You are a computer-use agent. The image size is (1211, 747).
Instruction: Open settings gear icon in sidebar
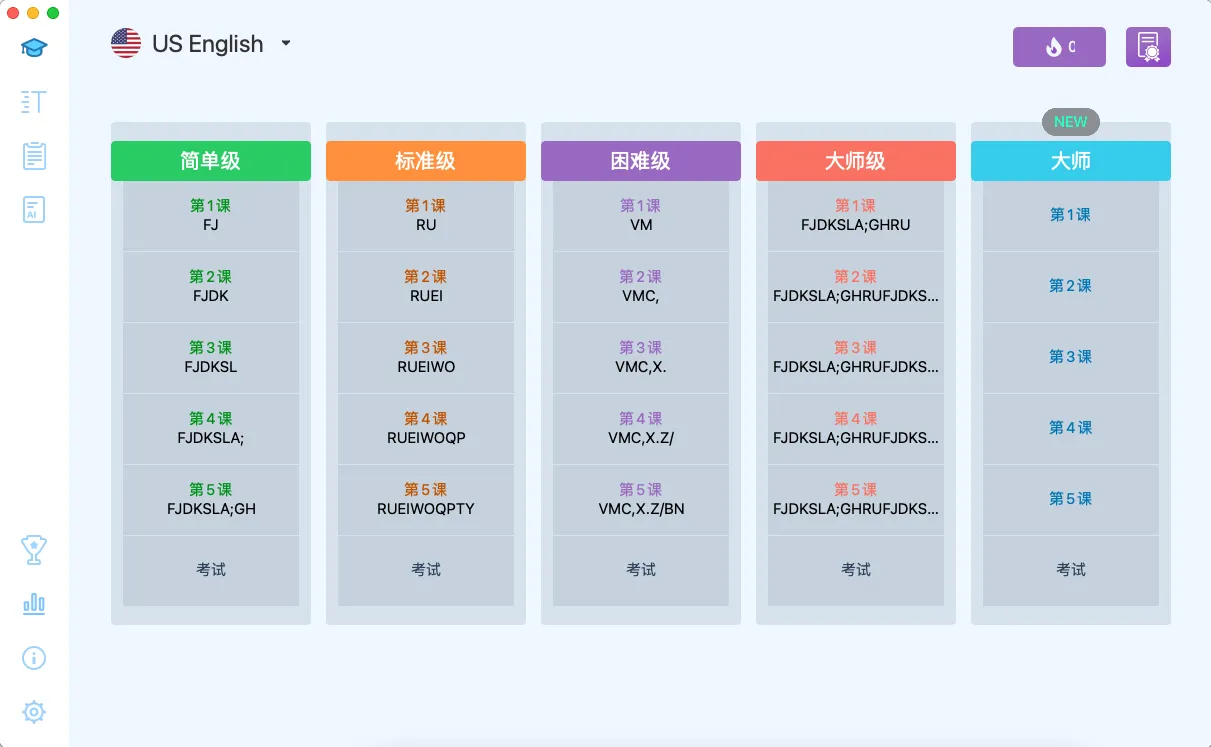click(x=34, y=712)
